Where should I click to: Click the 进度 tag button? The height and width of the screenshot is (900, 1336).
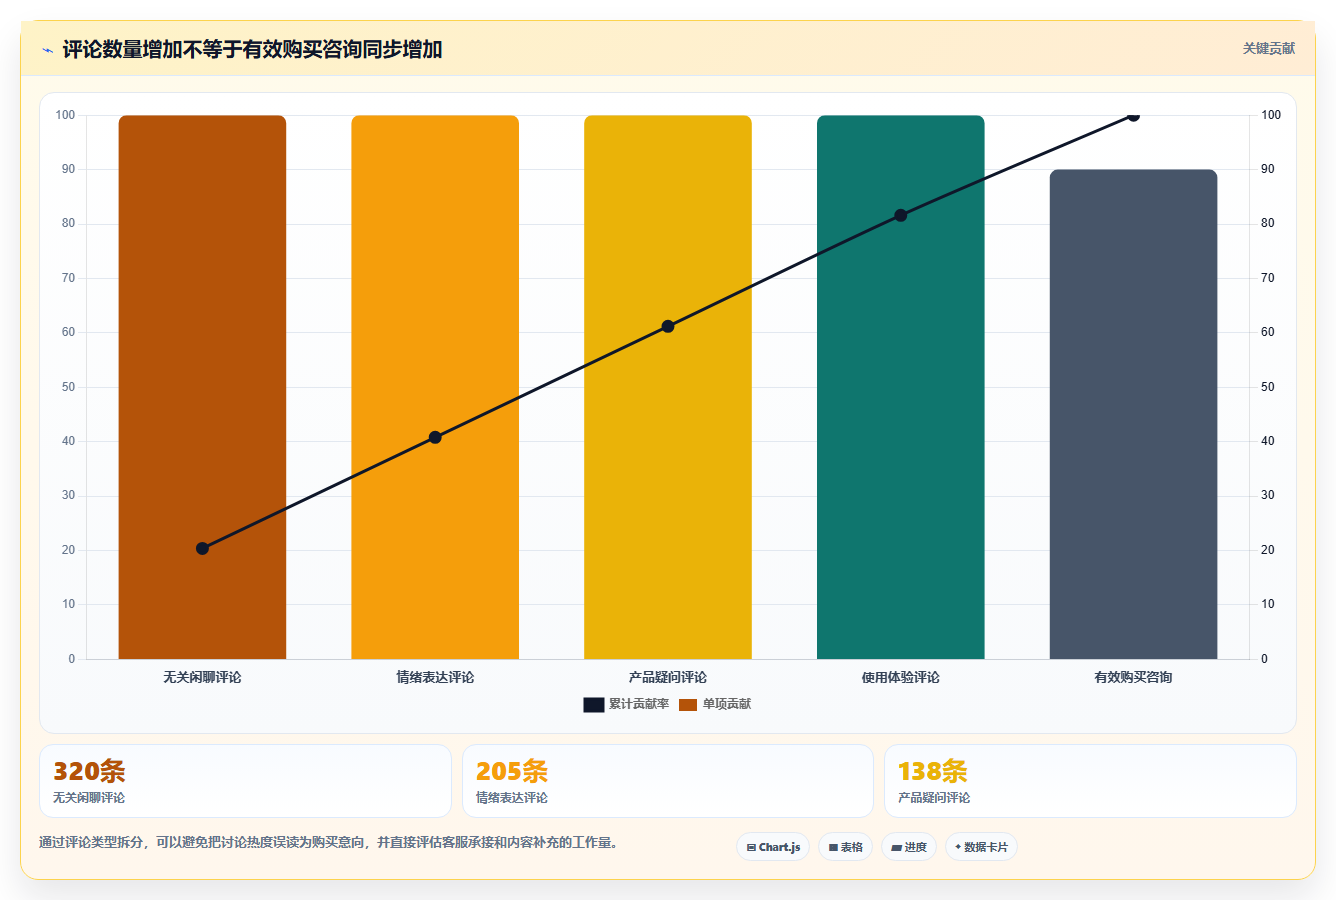point(908,847)
